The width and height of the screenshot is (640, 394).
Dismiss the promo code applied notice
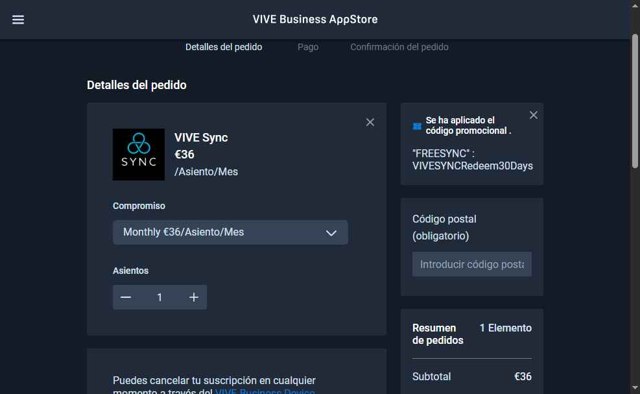coord(533,115)
